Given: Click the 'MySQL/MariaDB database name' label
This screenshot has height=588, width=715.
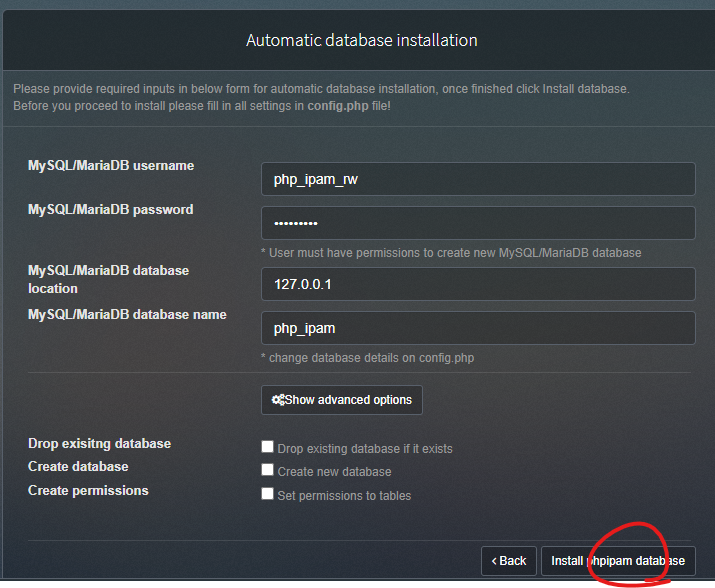Looking at the screenshot, I should [x=127, y=315].
